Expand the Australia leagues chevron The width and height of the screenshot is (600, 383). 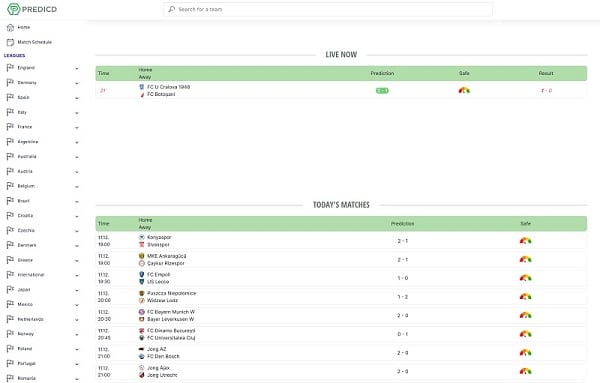pyautogui.click(x=77, y=157)
